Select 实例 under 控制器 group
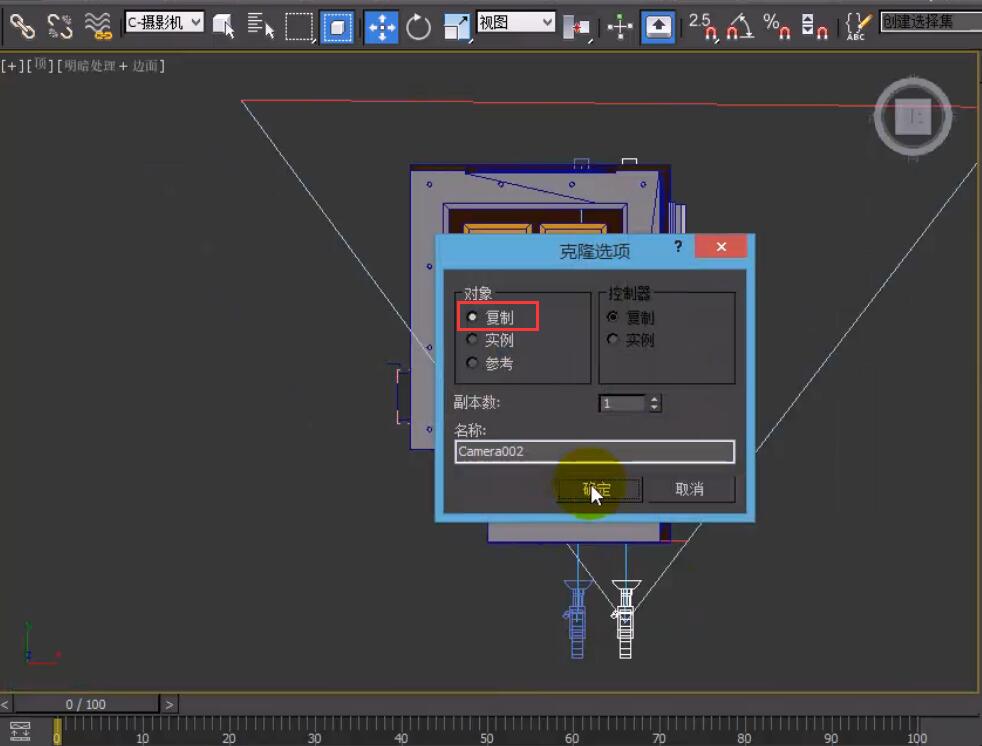This screenshot has height=746, width=982. (631, 340)
